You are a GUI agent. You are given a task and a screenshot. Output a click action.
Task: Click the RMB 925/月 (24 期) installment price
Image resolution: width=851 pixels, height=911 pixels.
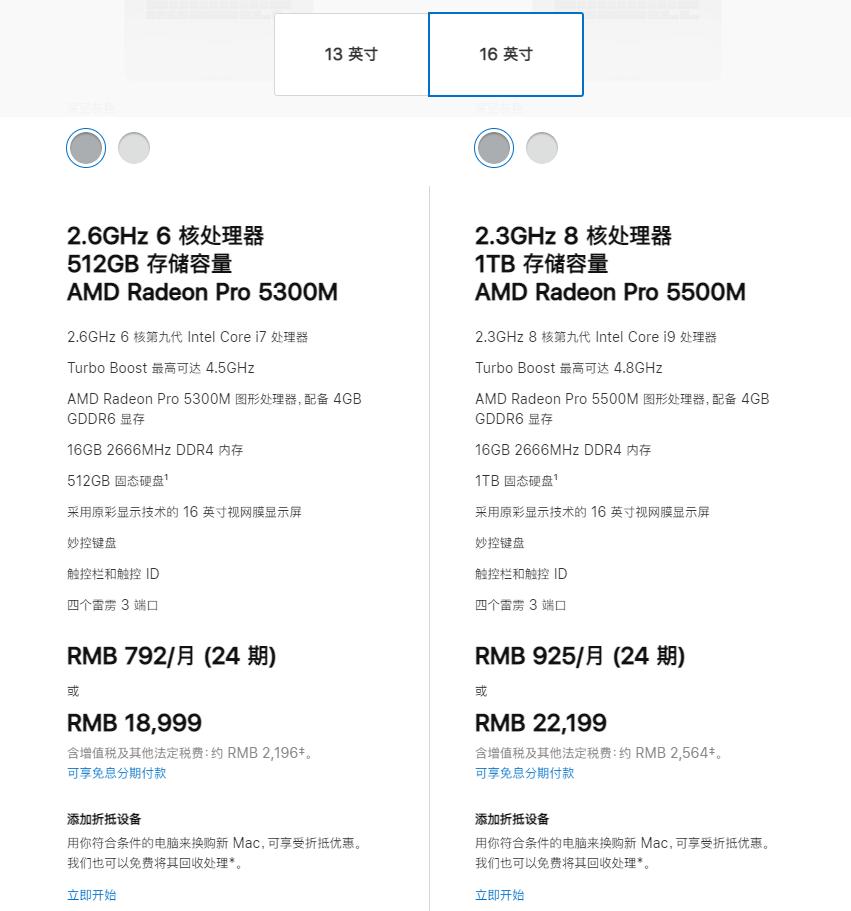point(580,656)
